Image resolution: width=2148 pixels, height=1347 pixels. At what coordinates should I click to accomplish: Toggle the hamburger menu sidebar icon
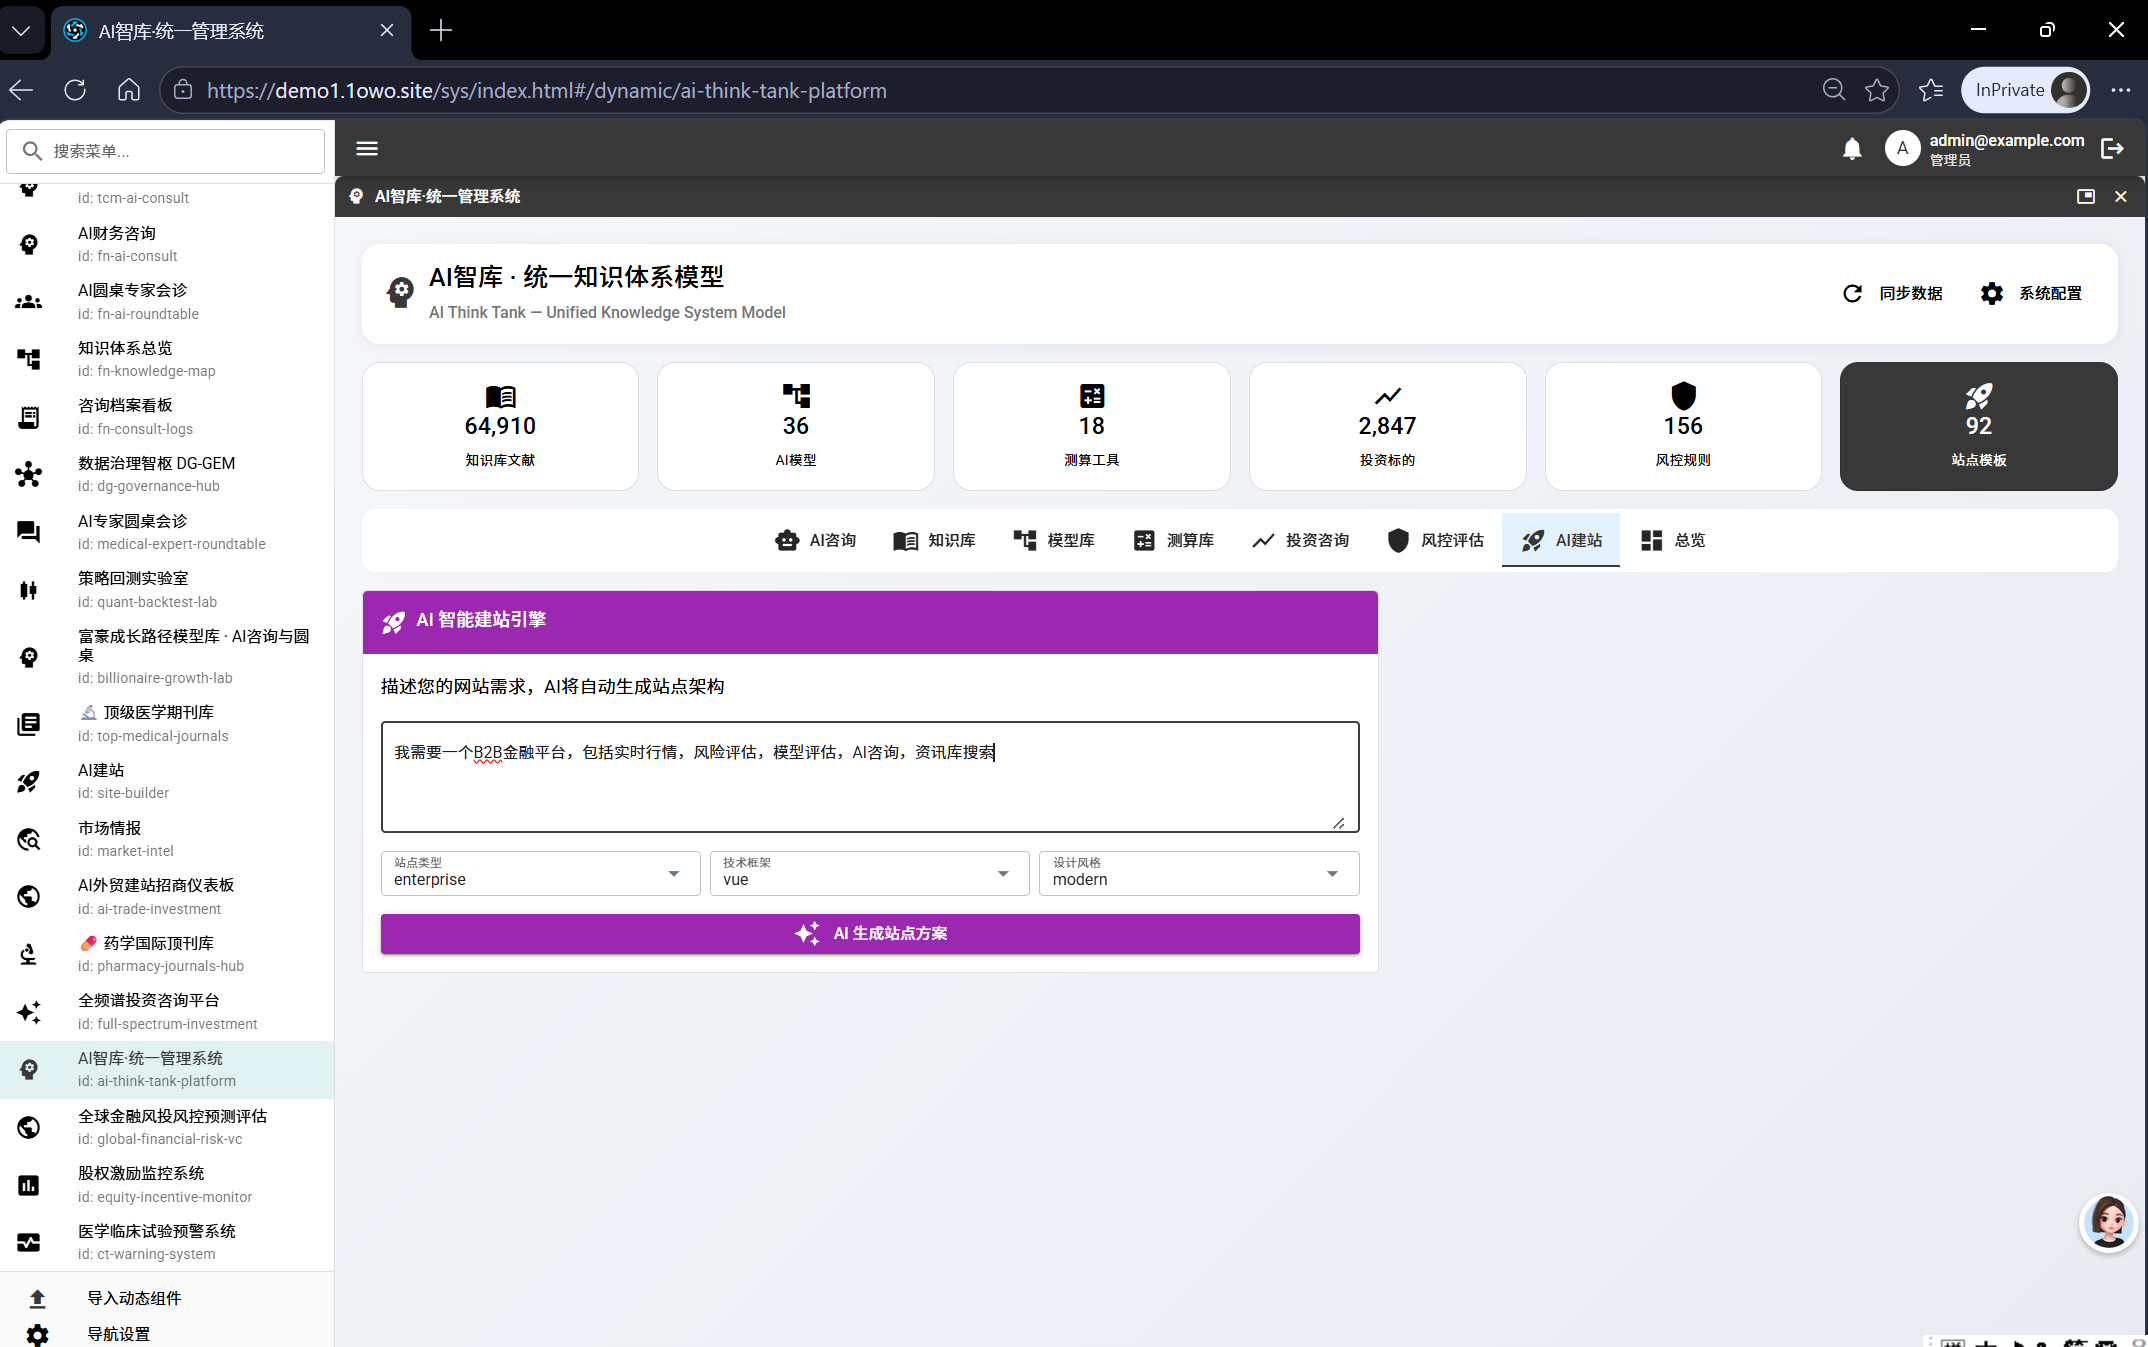[367, 149]
